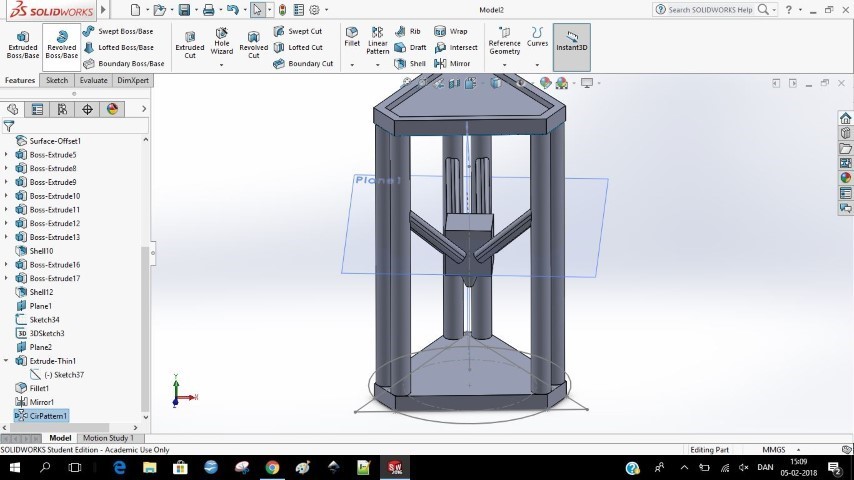Select Mirror1 in the feature tree

click(34, 402)
